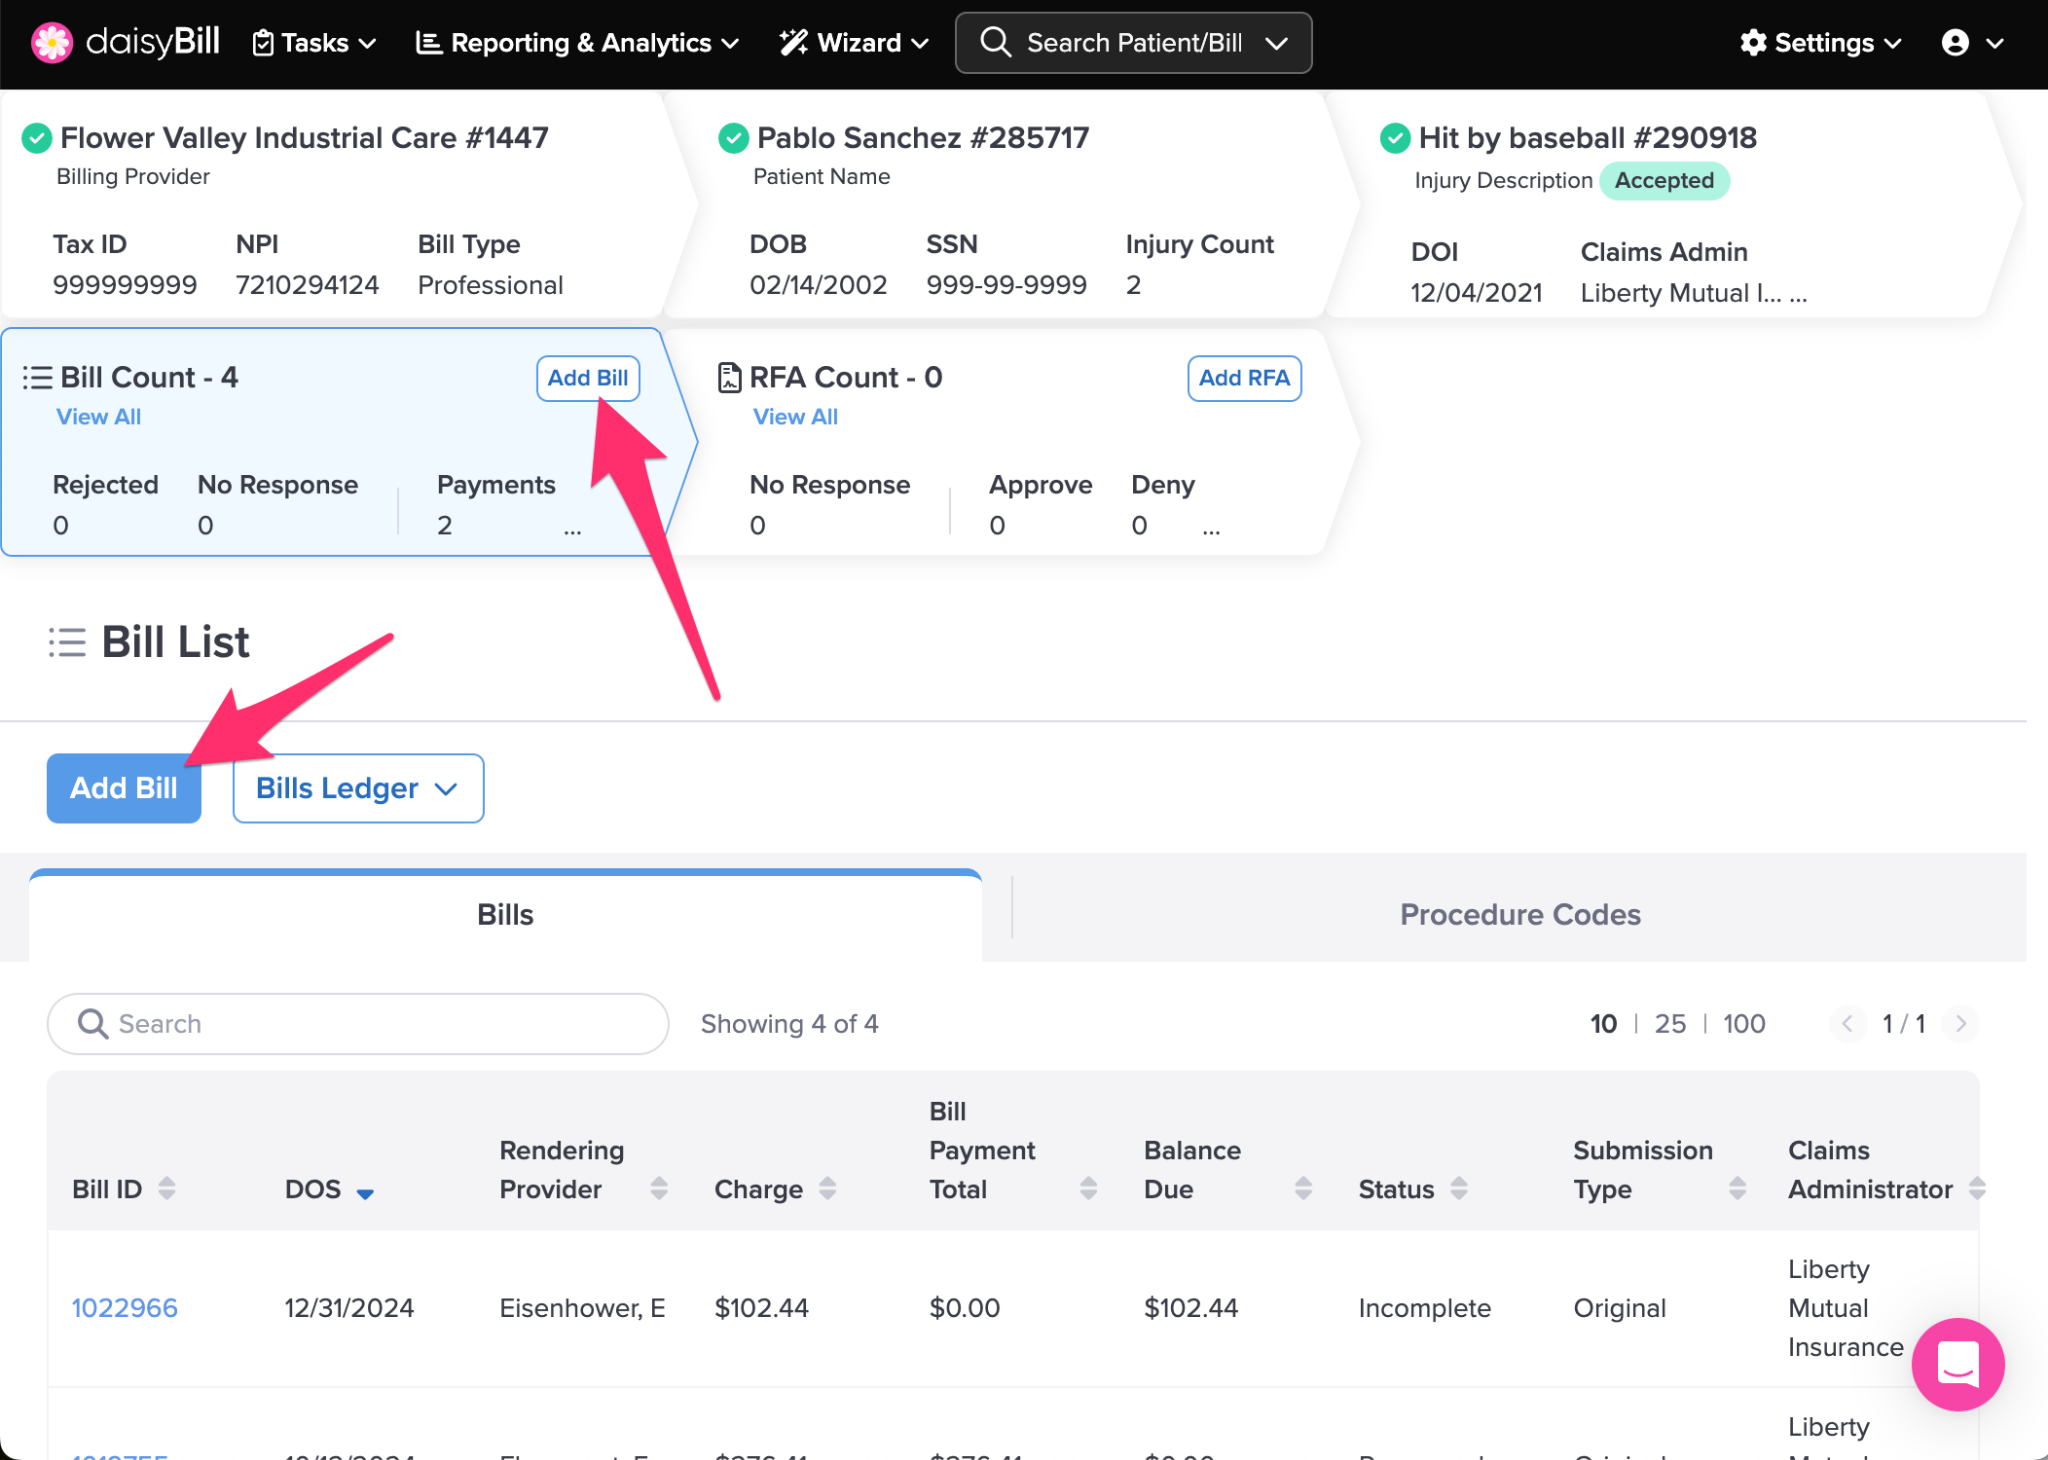Sort by Status column arrows

click(x=1459, y=1188)
